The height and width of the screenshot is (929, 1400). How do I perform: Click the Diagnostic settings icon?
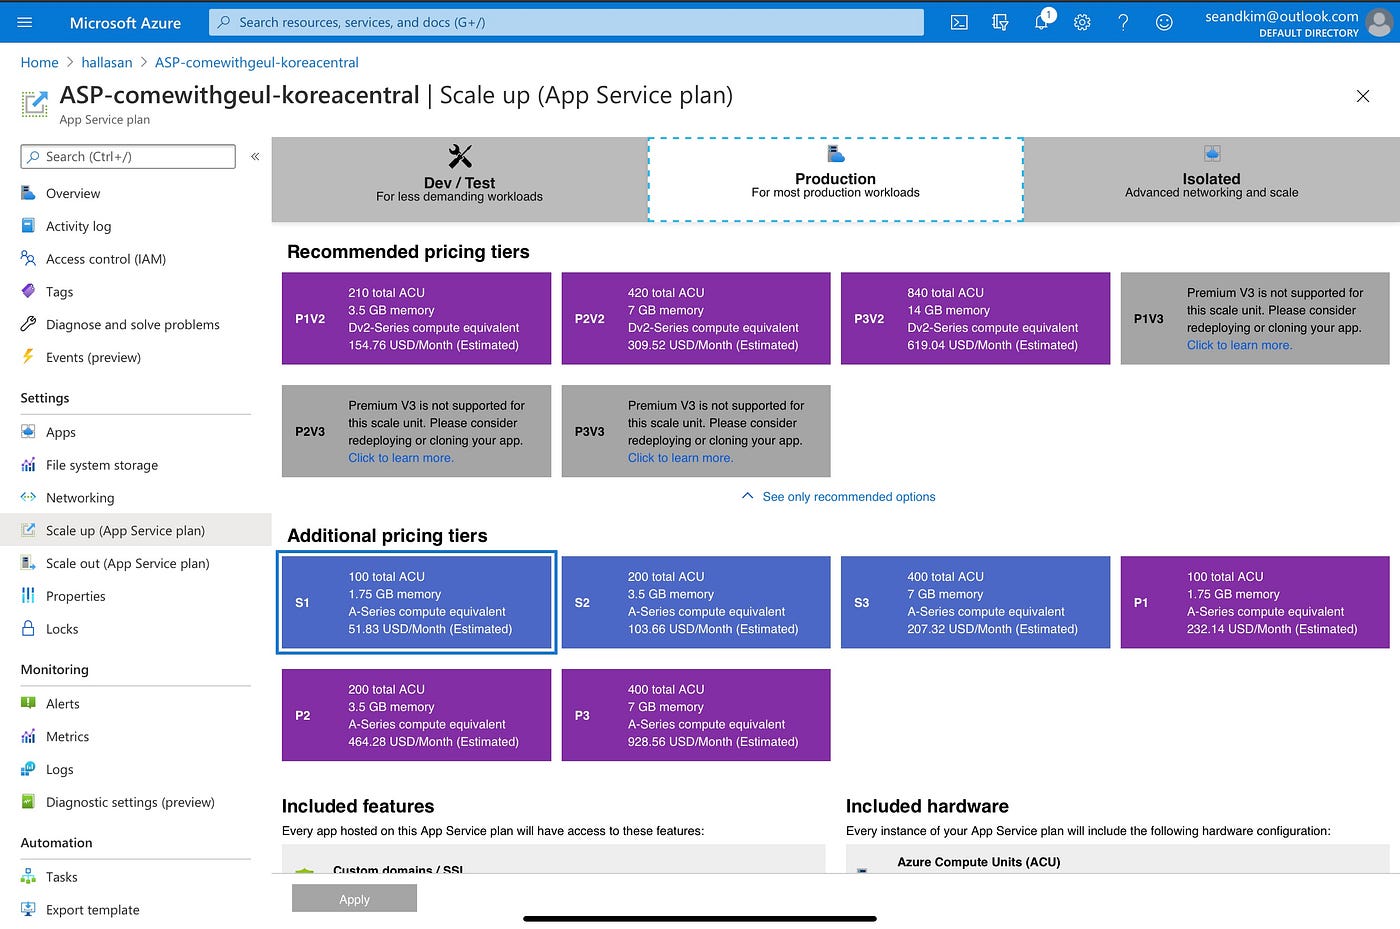pos(28,802)
